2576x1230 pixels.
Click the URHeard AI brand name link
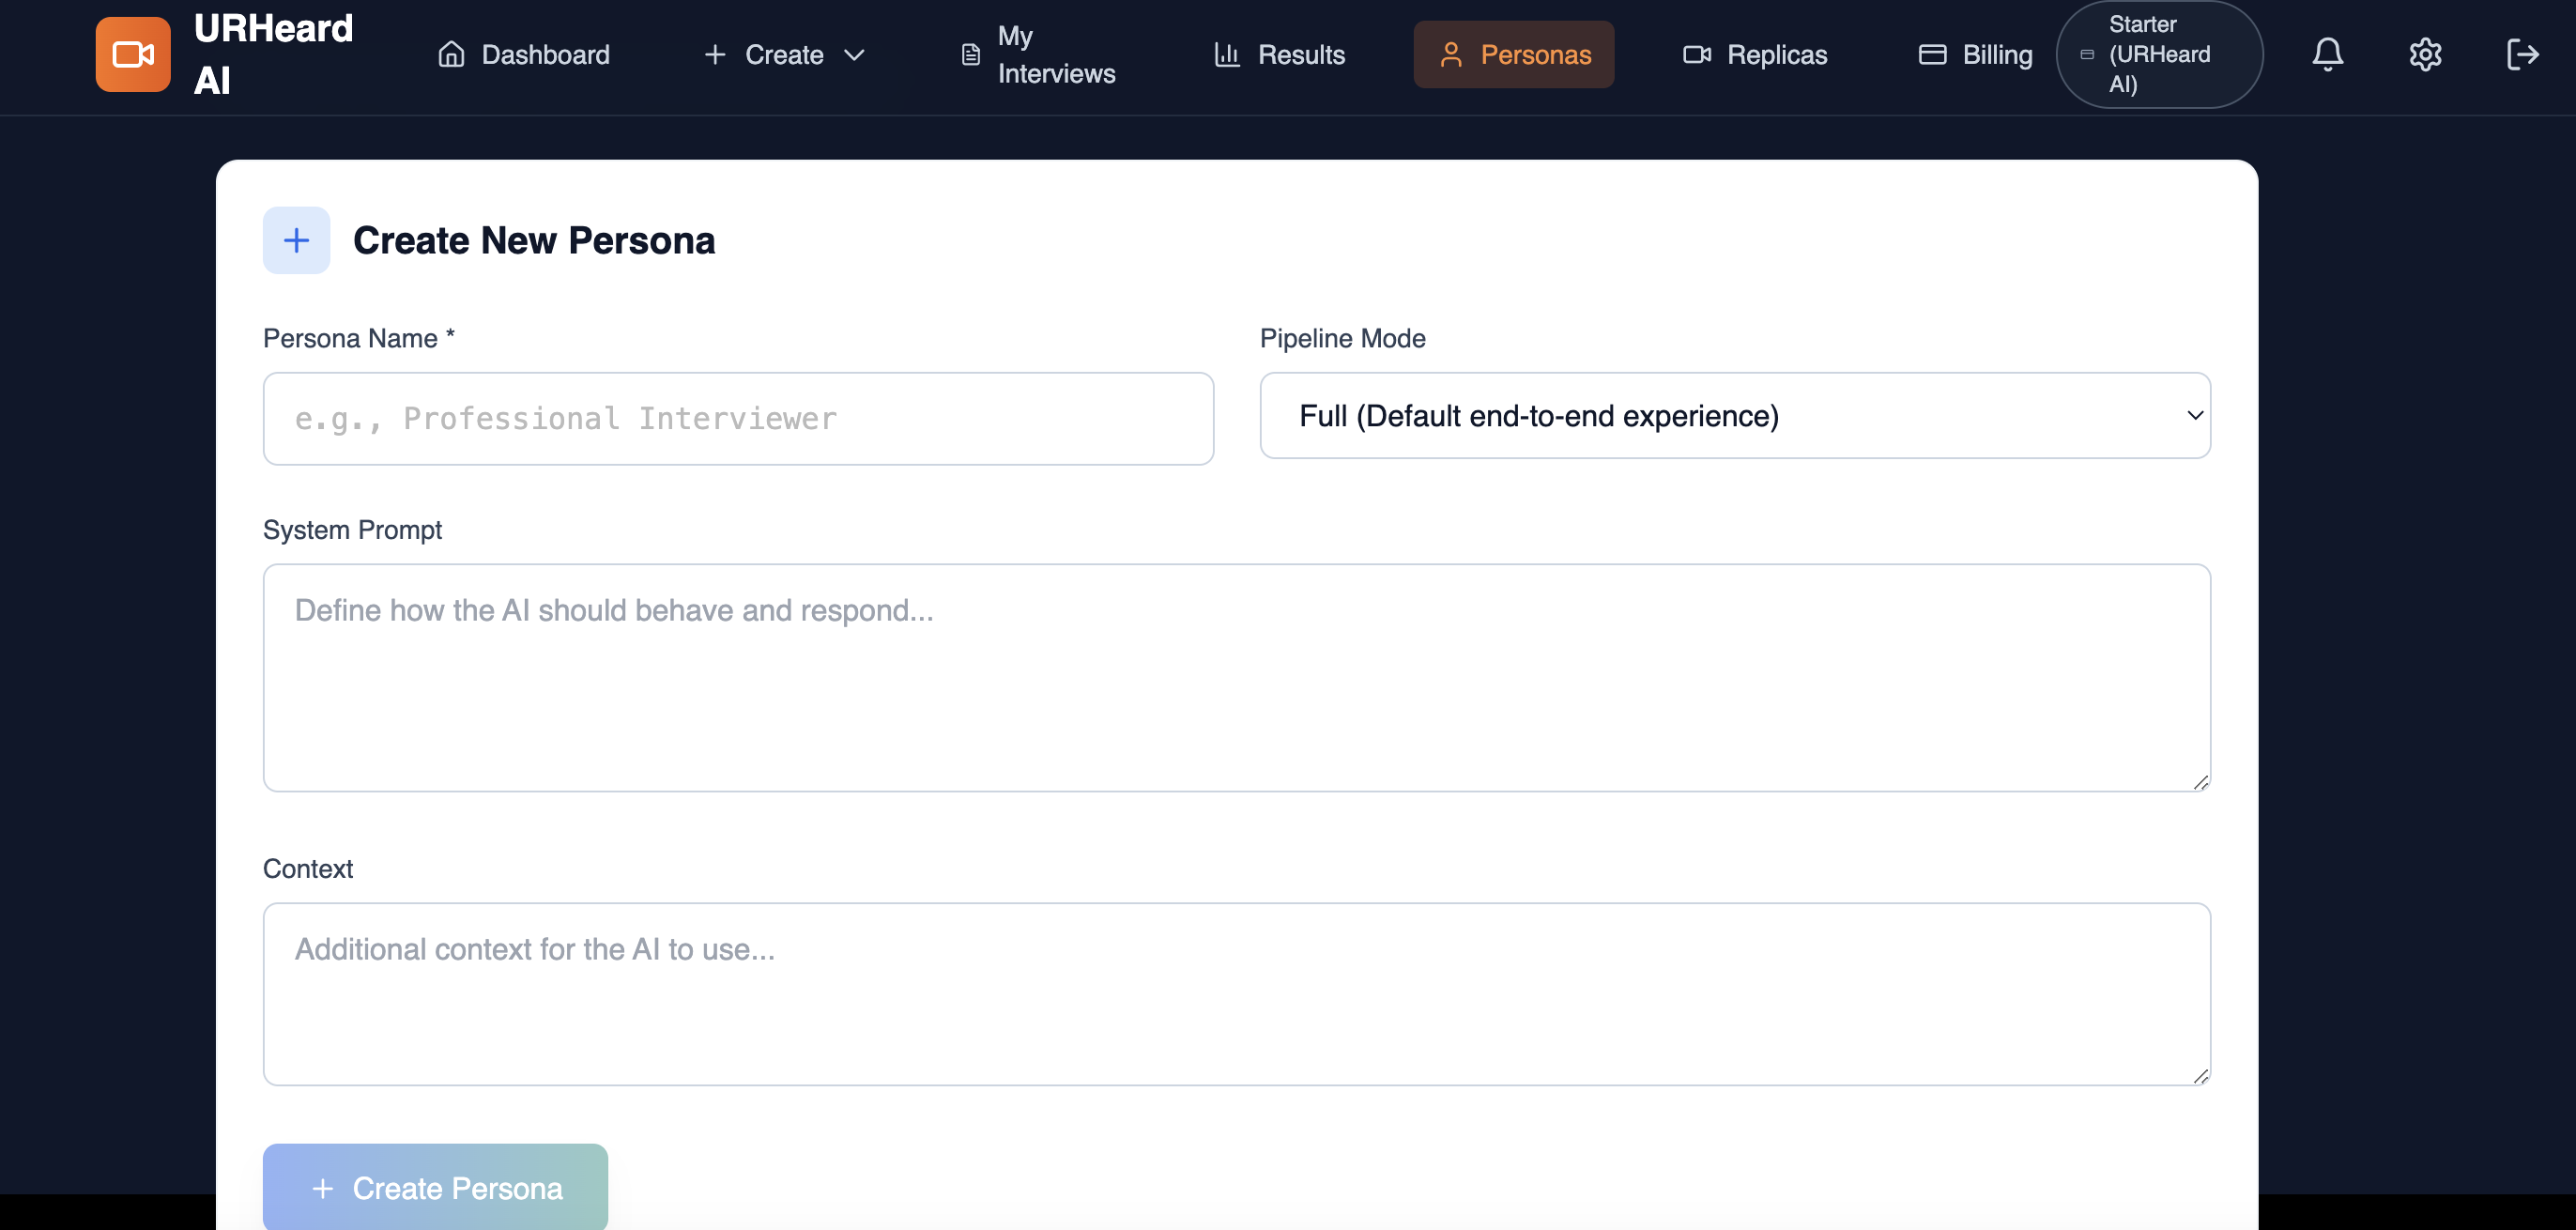273,54
